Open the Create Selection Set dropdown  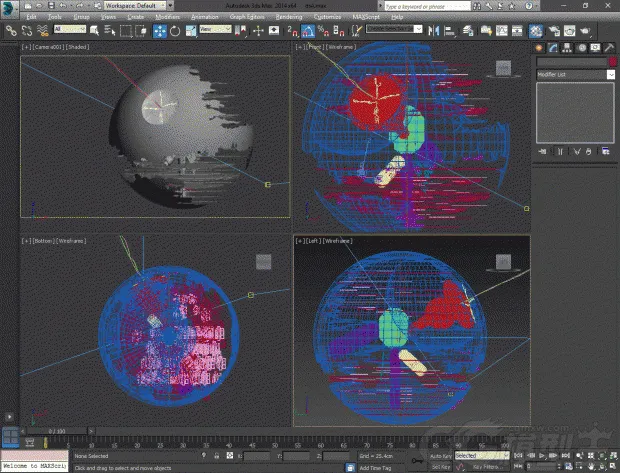click(394, 29)
